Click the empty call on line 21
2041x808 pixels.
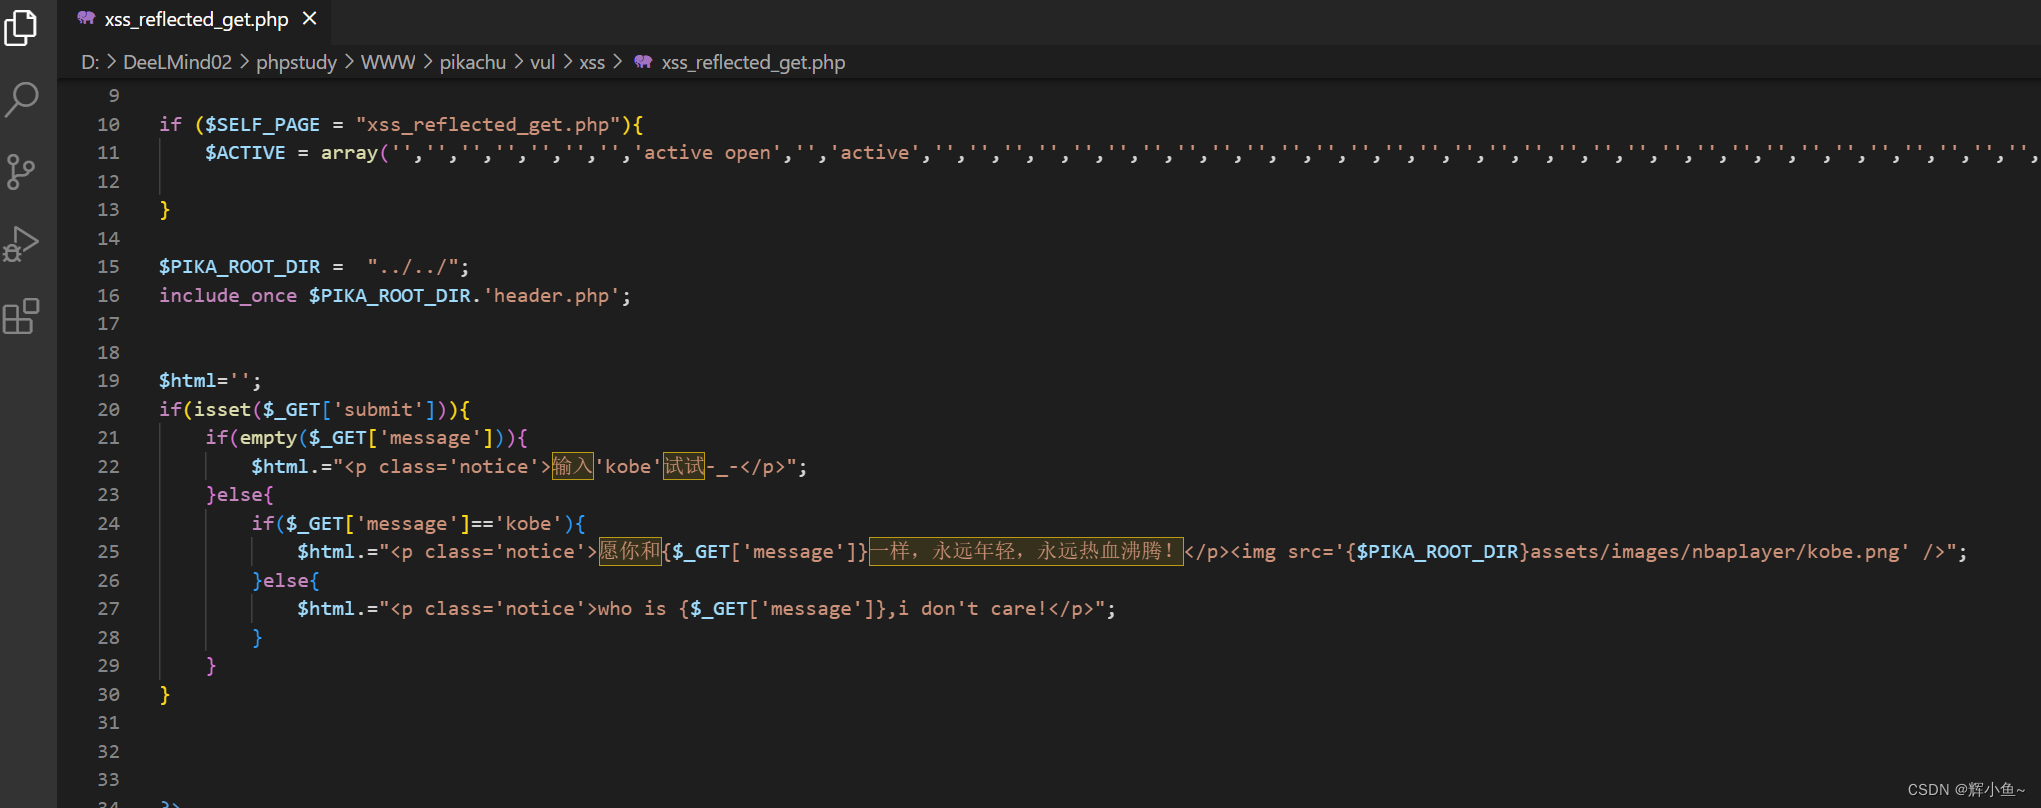coord(268,438)
